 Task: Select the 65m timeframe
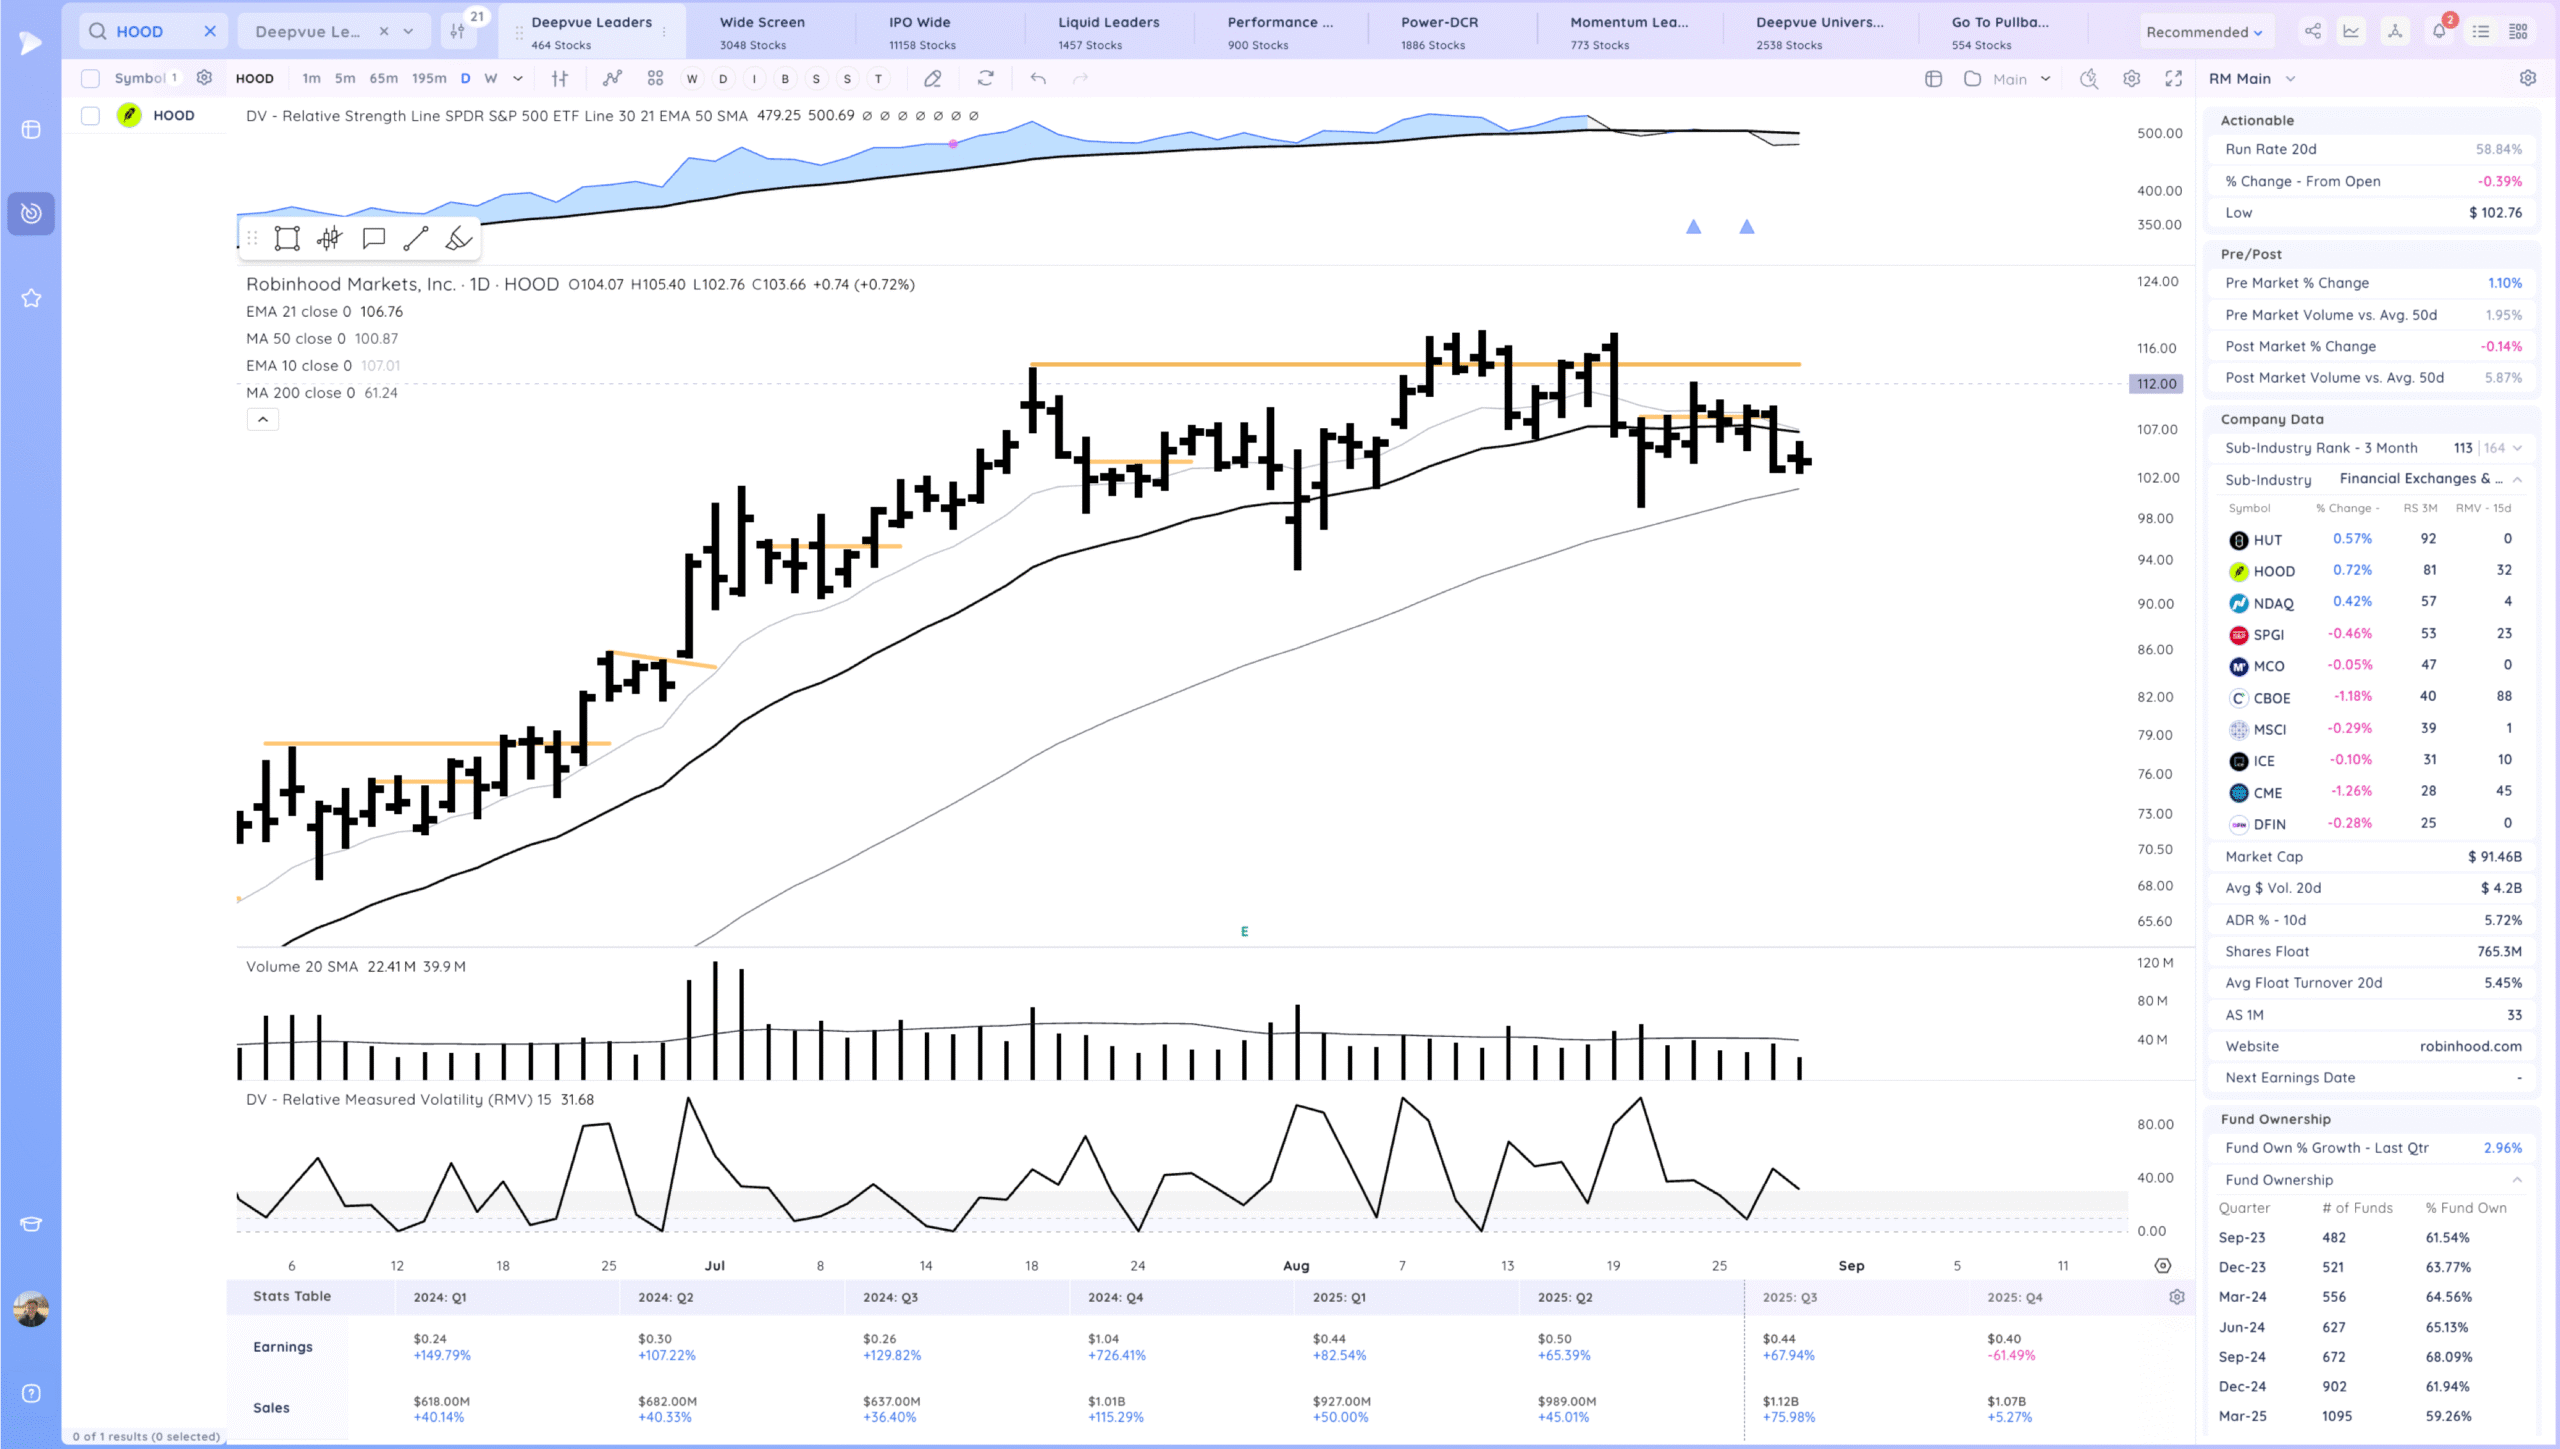(x=383, y=78)
